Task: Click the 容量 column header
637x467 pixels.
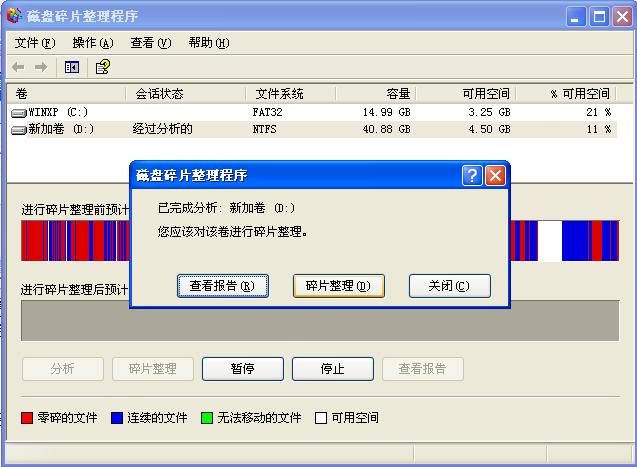Action: (x=376, y=94)
